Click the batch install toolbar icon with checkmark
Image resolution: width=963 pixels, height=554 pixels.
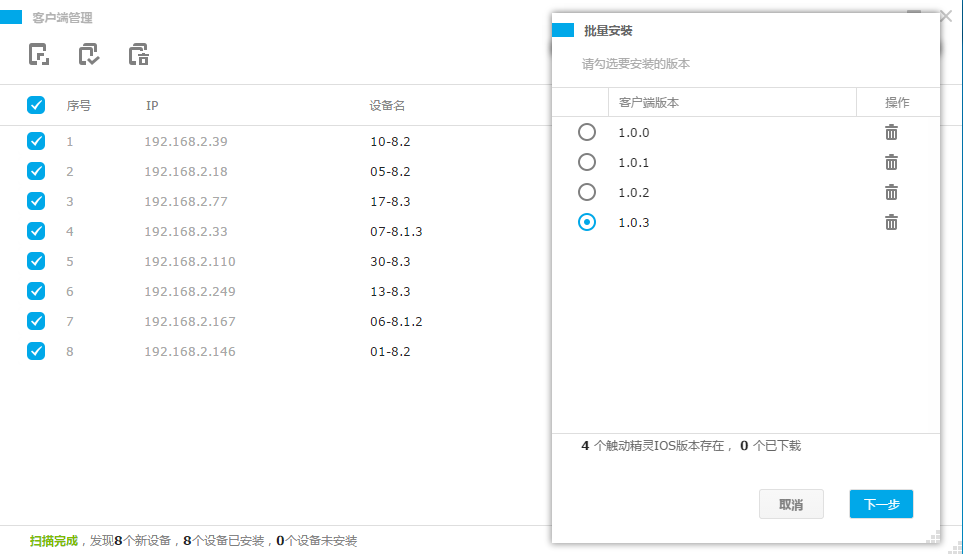point(88,55)
